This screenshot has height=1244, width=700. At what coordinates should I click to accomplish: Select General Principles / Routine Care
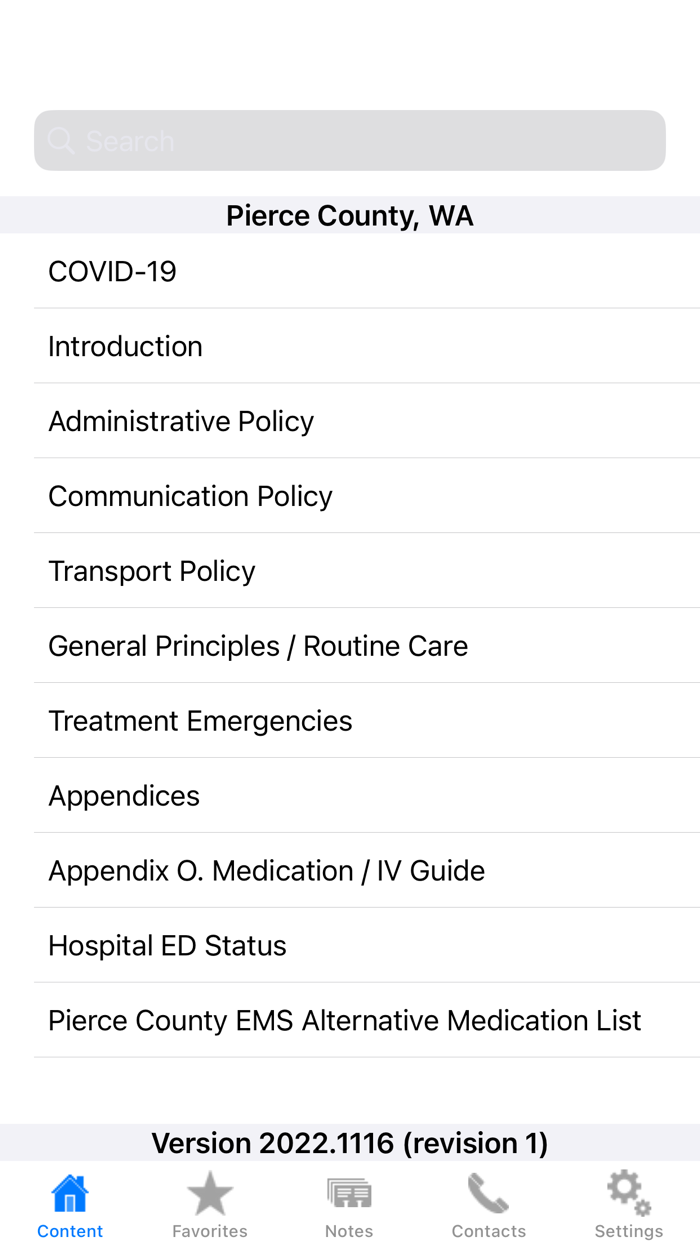350,645
